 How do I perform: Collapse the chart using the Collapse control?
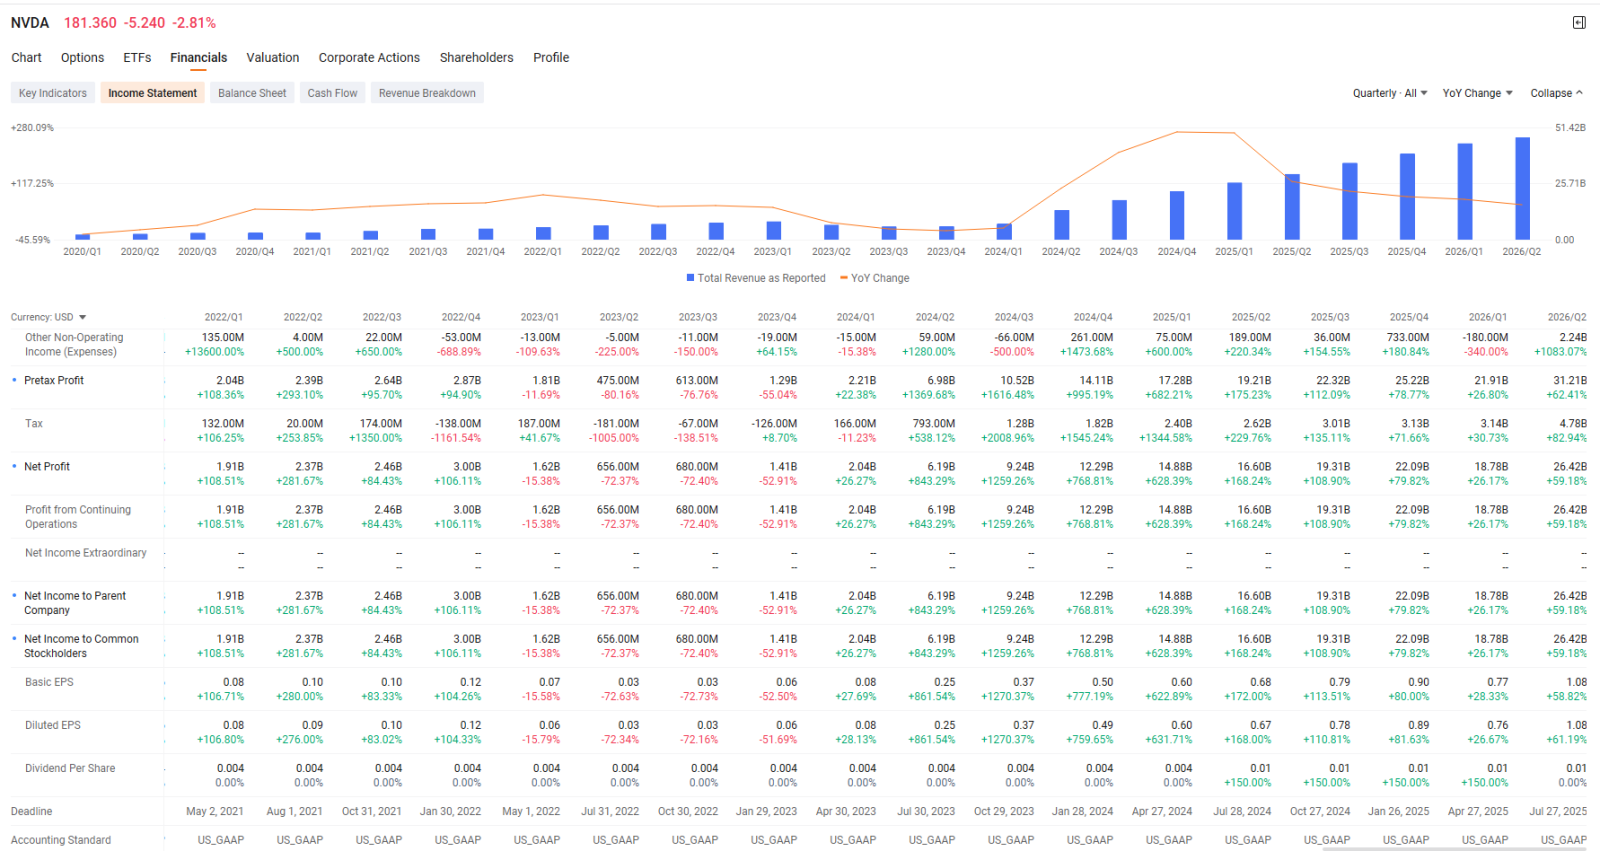[x=1556, y=93]
